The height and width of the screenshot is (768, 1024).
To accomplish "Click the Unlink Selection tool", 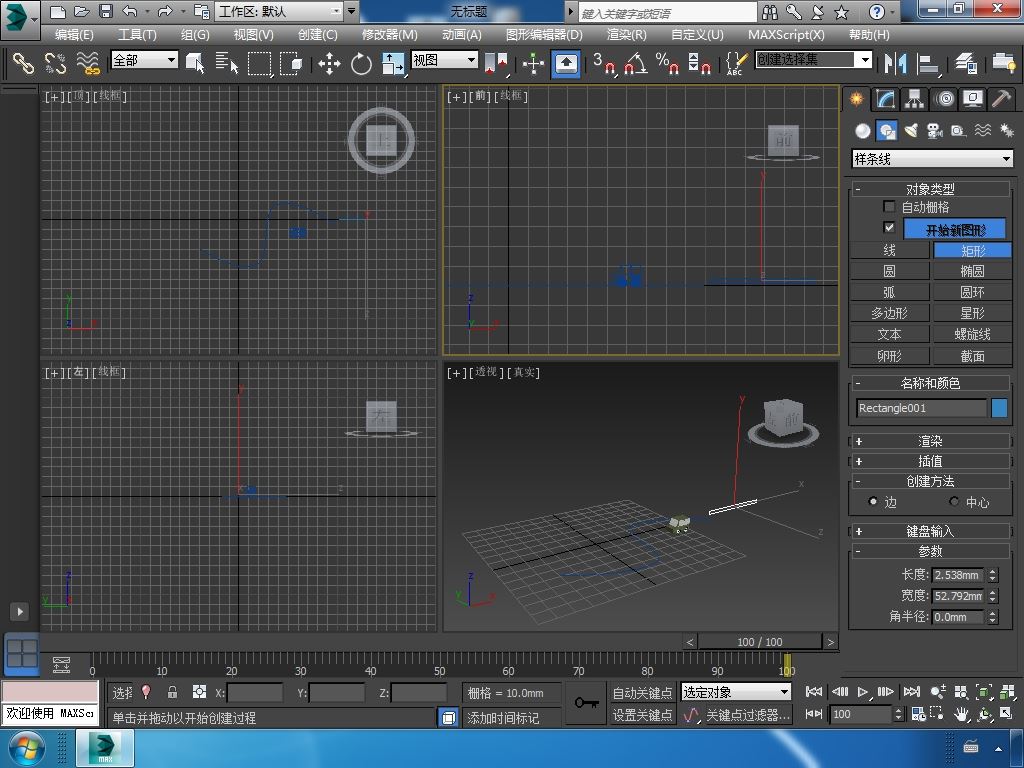I will pos(56,63).
